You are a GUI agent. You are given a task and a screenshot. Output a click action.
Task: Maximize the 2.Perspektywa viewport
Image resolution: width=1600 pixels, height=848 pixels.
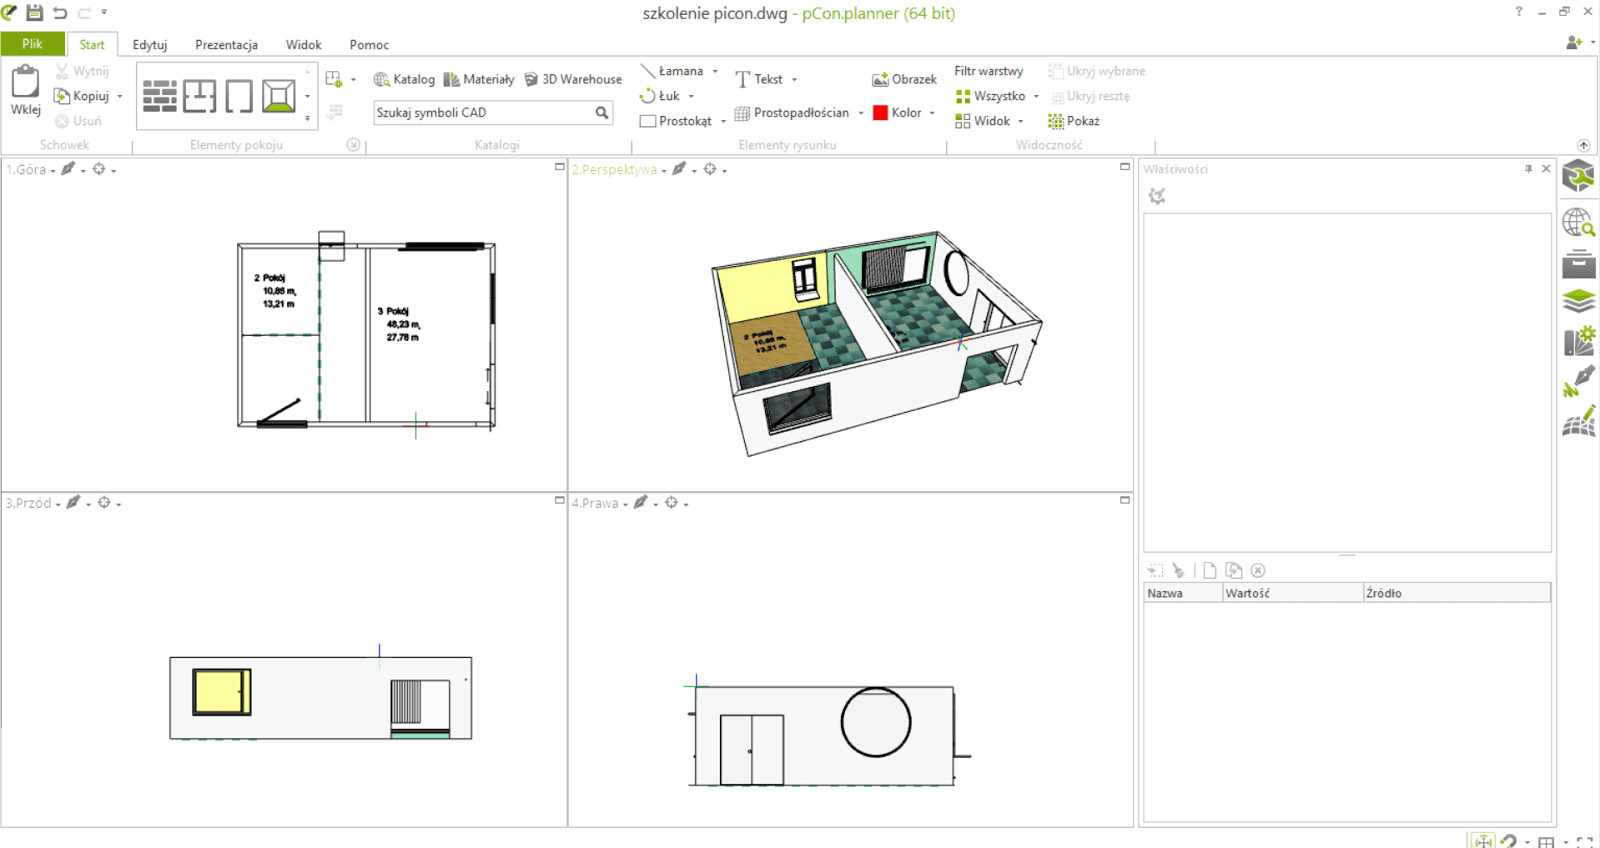(x=1125, y=167)
